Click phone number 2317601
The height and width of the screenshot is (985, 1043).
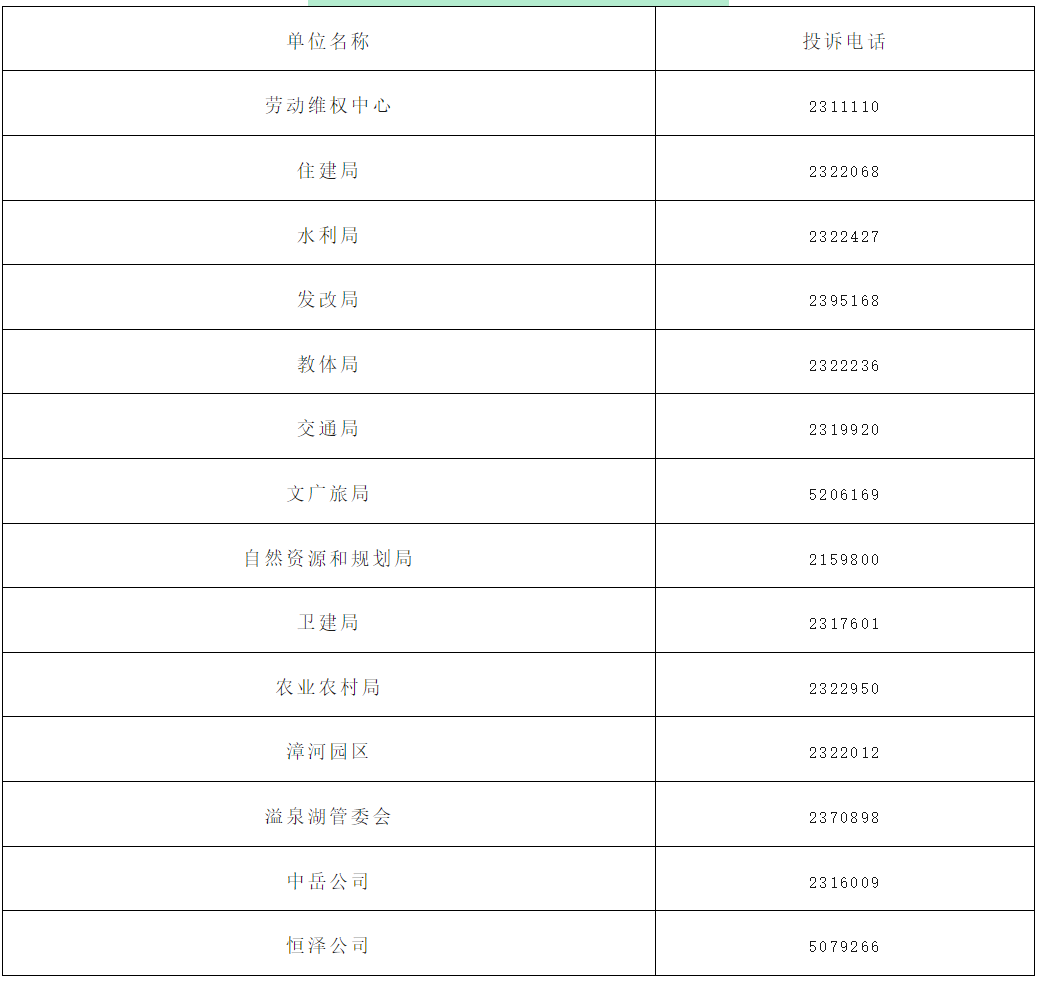tap(844, 624)
